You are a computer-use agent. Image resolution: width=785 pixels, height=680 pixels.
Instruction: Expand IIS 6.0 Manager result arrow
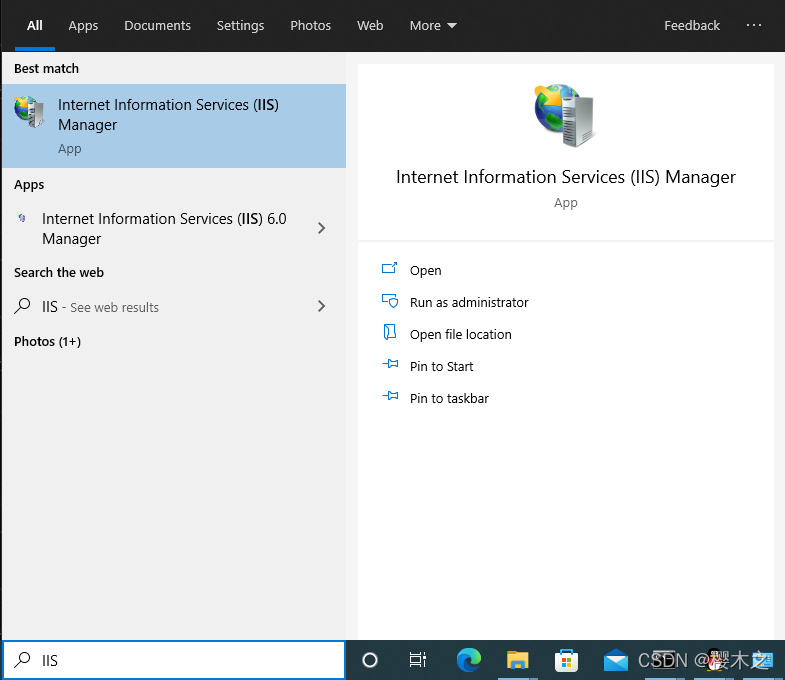(x=321, y=228)
